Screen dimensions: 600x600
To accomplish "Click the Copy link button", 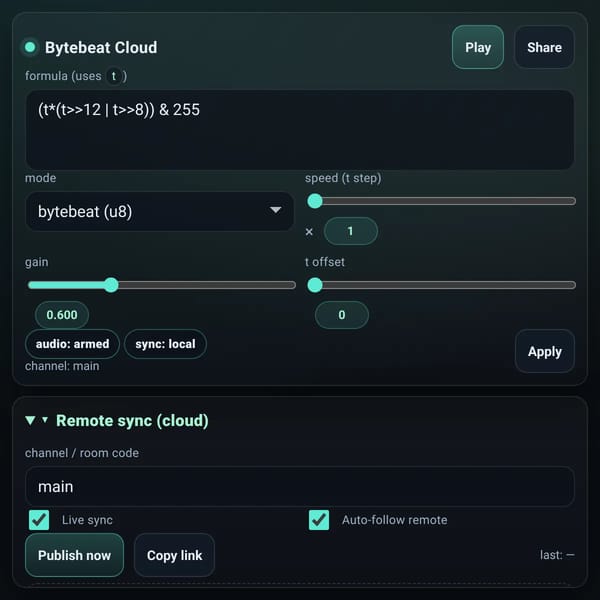I will (x=174, y=555).
